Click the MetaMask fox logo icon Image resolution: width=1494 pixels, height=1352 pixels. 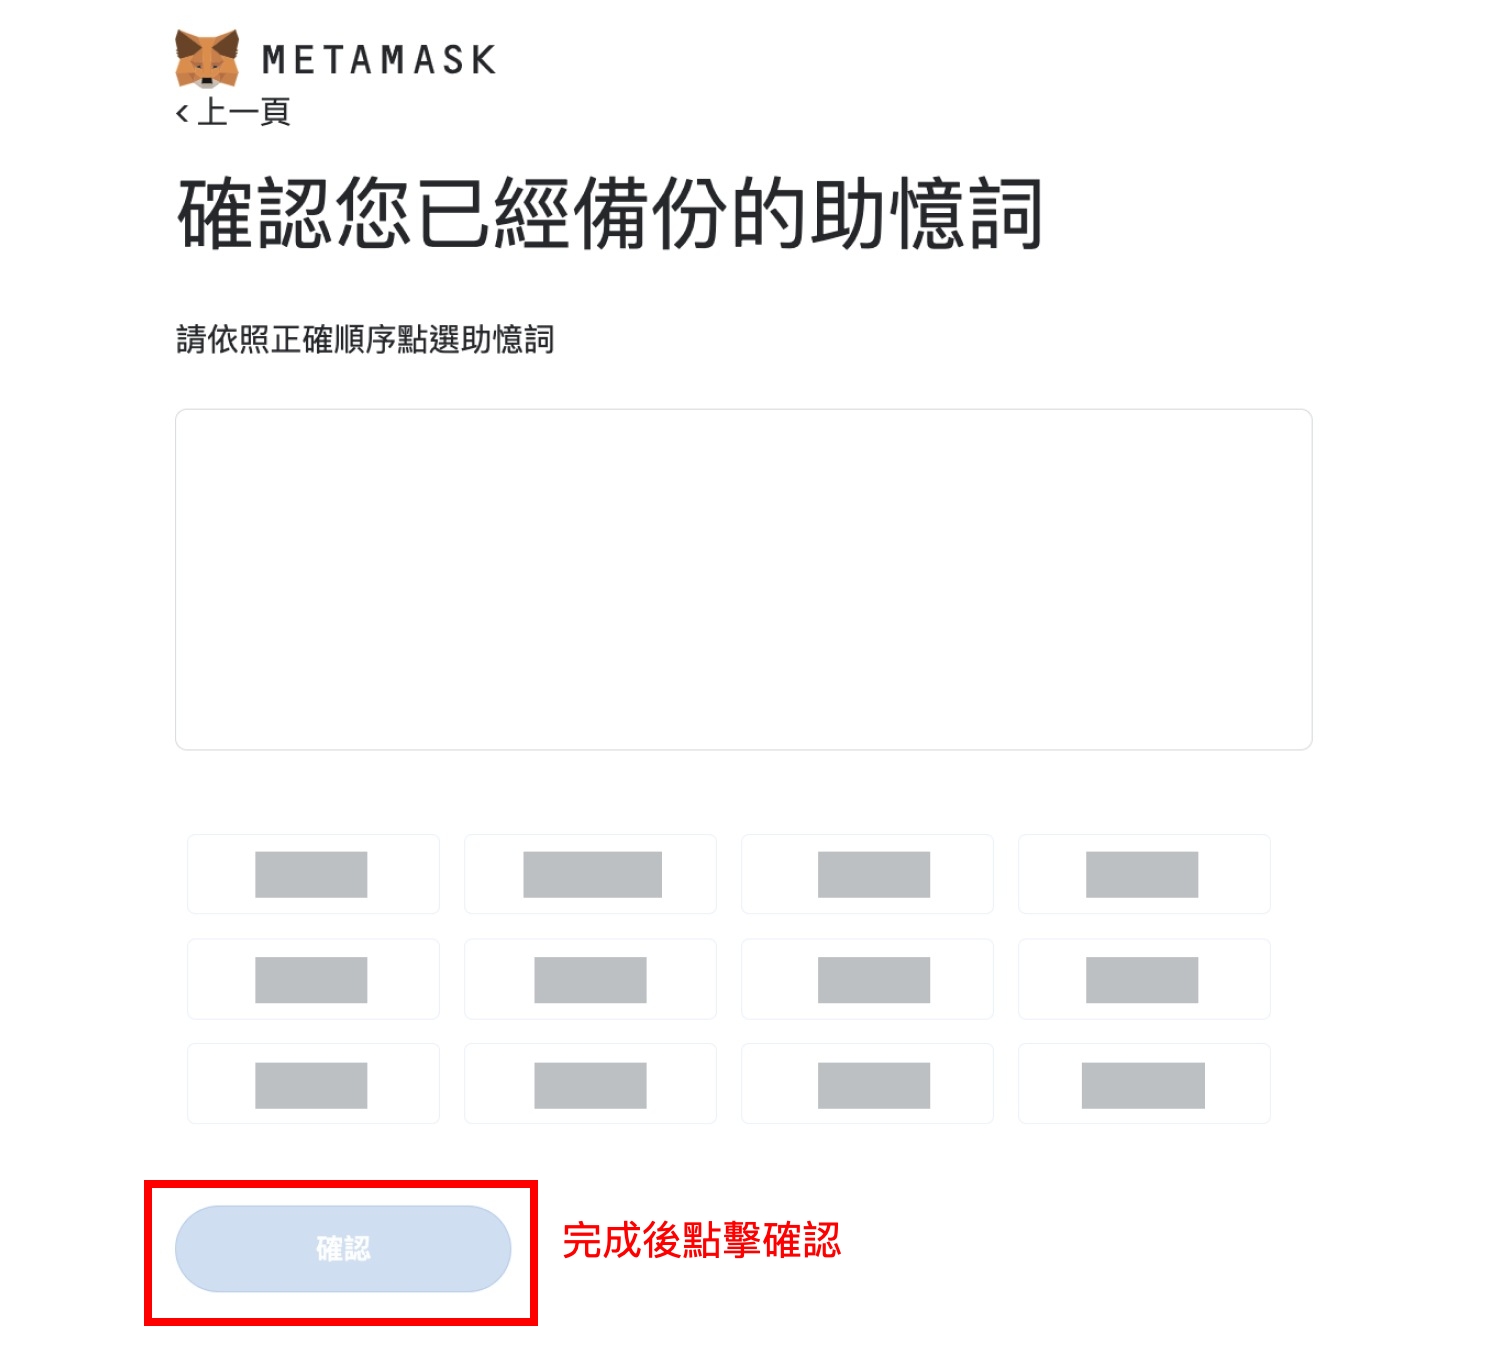(207, 58)
